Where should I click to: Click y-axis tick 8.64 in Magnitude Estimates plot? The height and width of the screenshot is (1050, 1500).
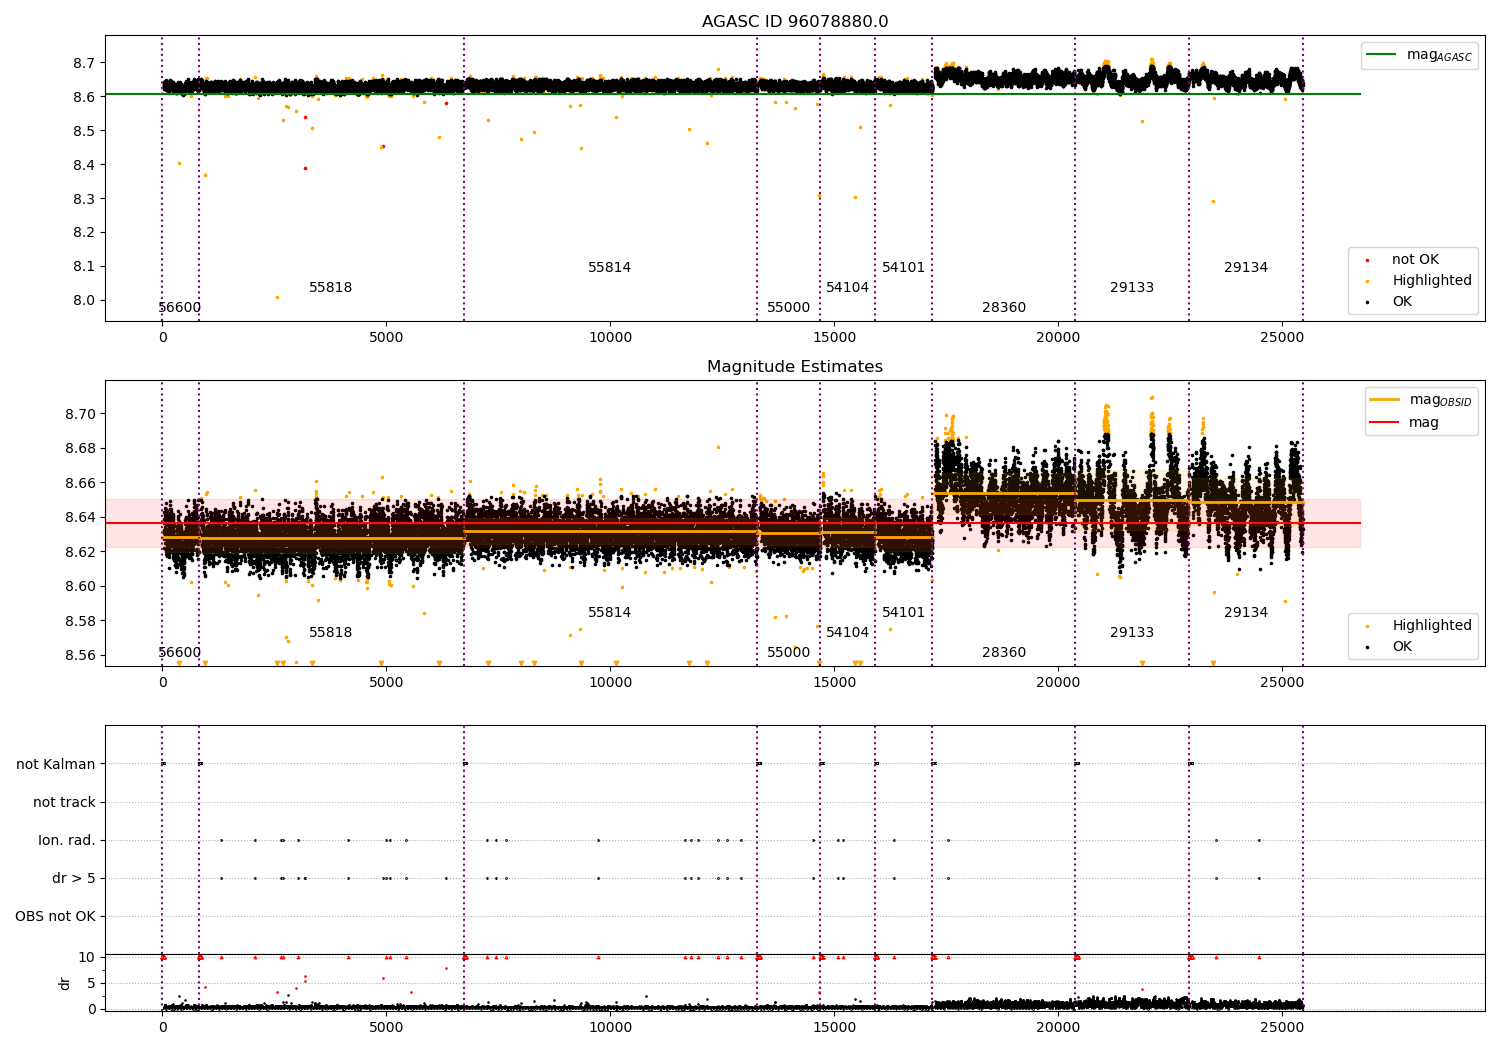80,517
